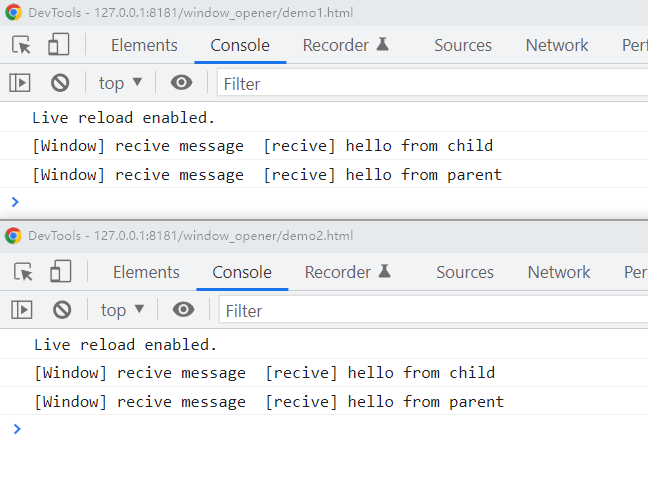Open Sources tab in demo1 DevTools
The height and width of the screenshot is (484, 648).
tap(463, 45)
